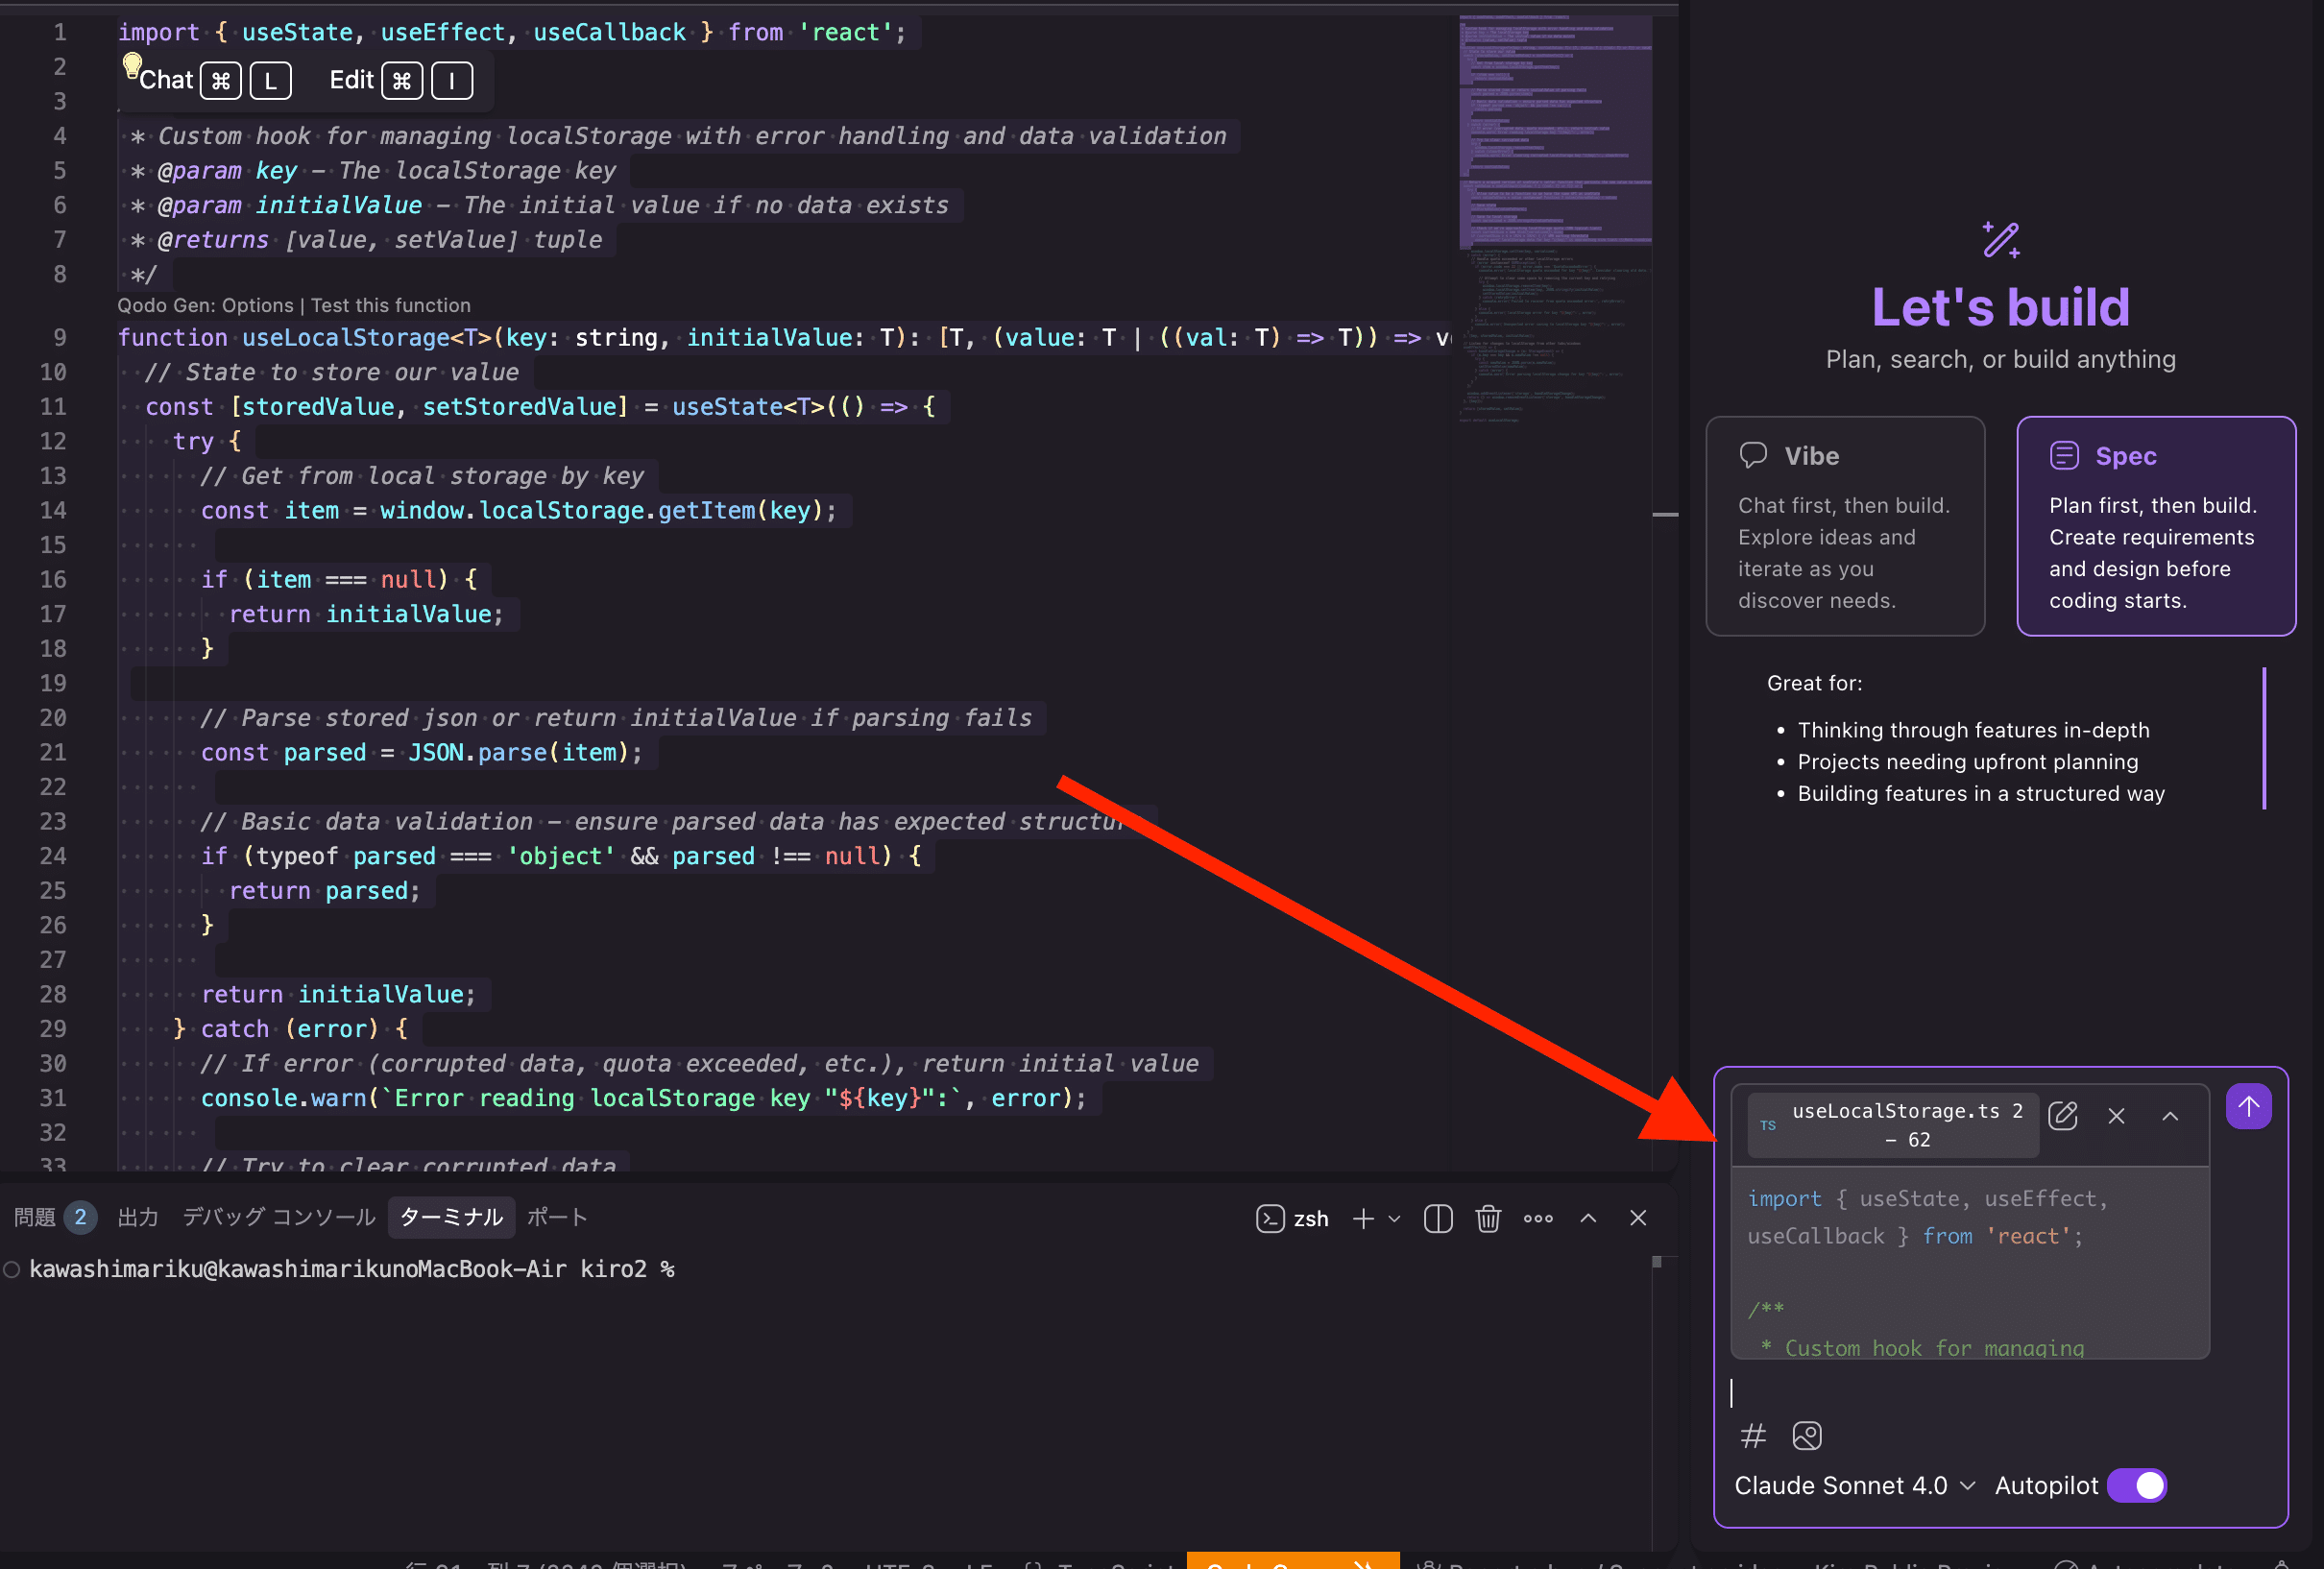Send the message with the purple arrow button

[2247, 1106]
